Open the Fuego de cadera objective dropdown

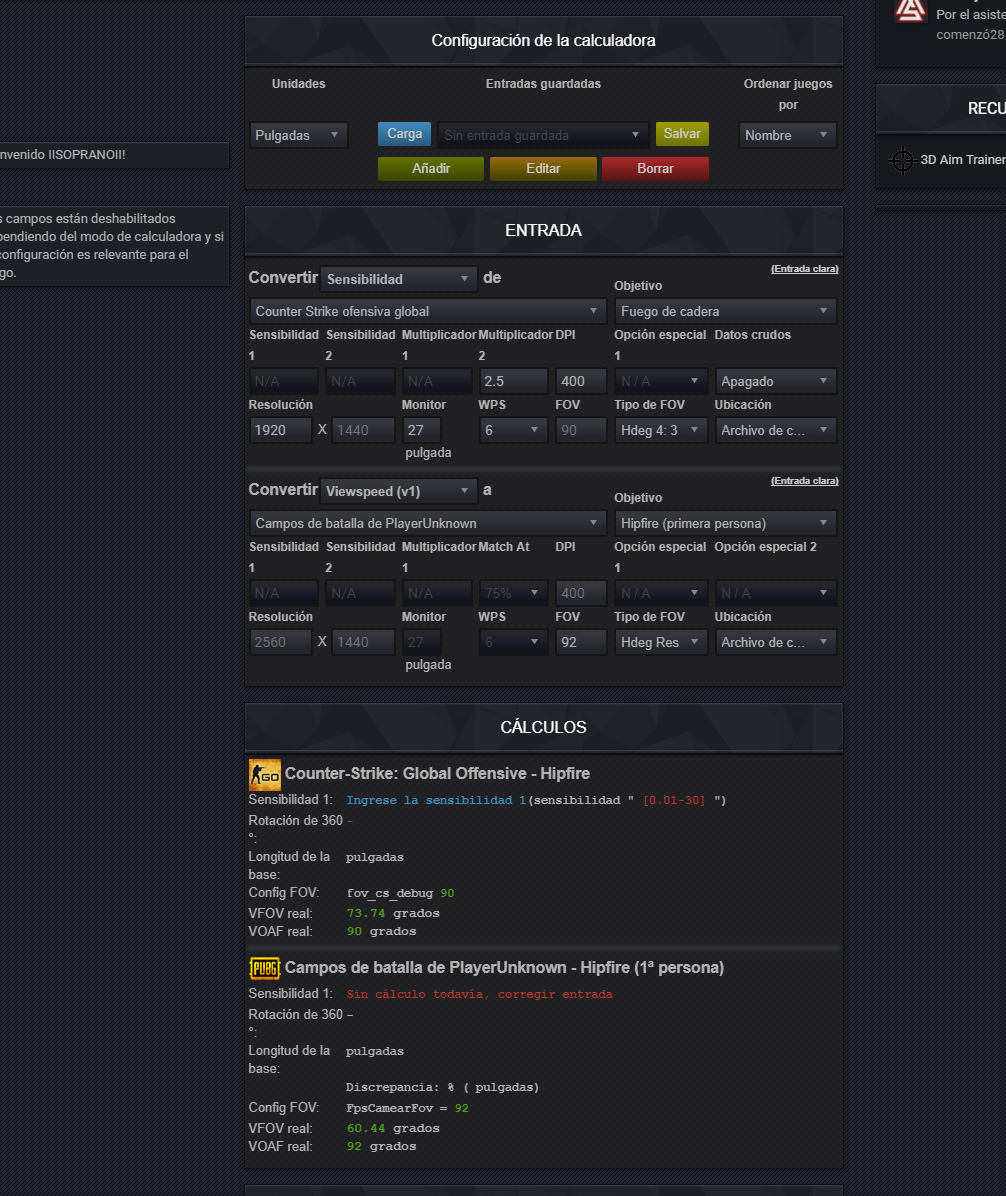tap(725, 311)
